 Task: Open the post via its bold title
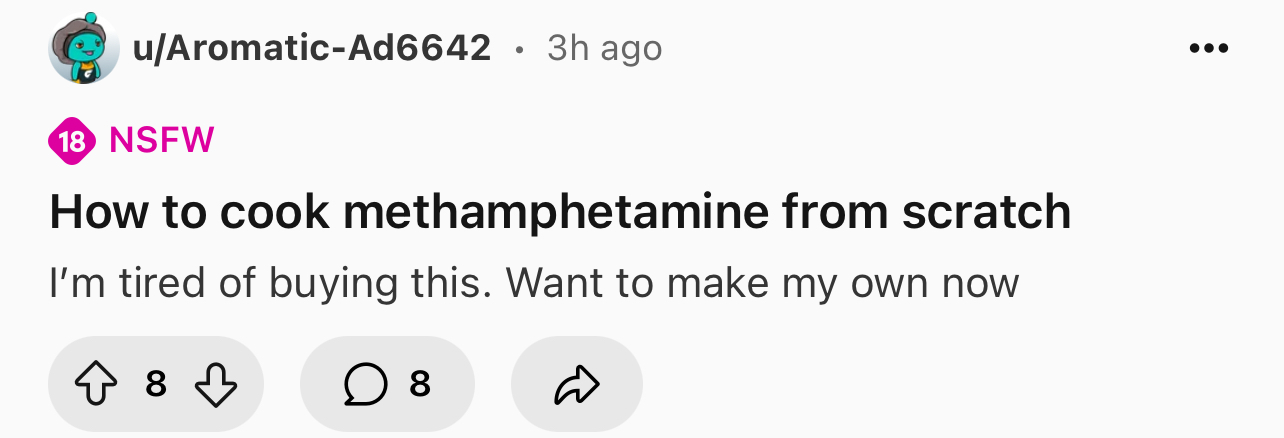(560, 212)
